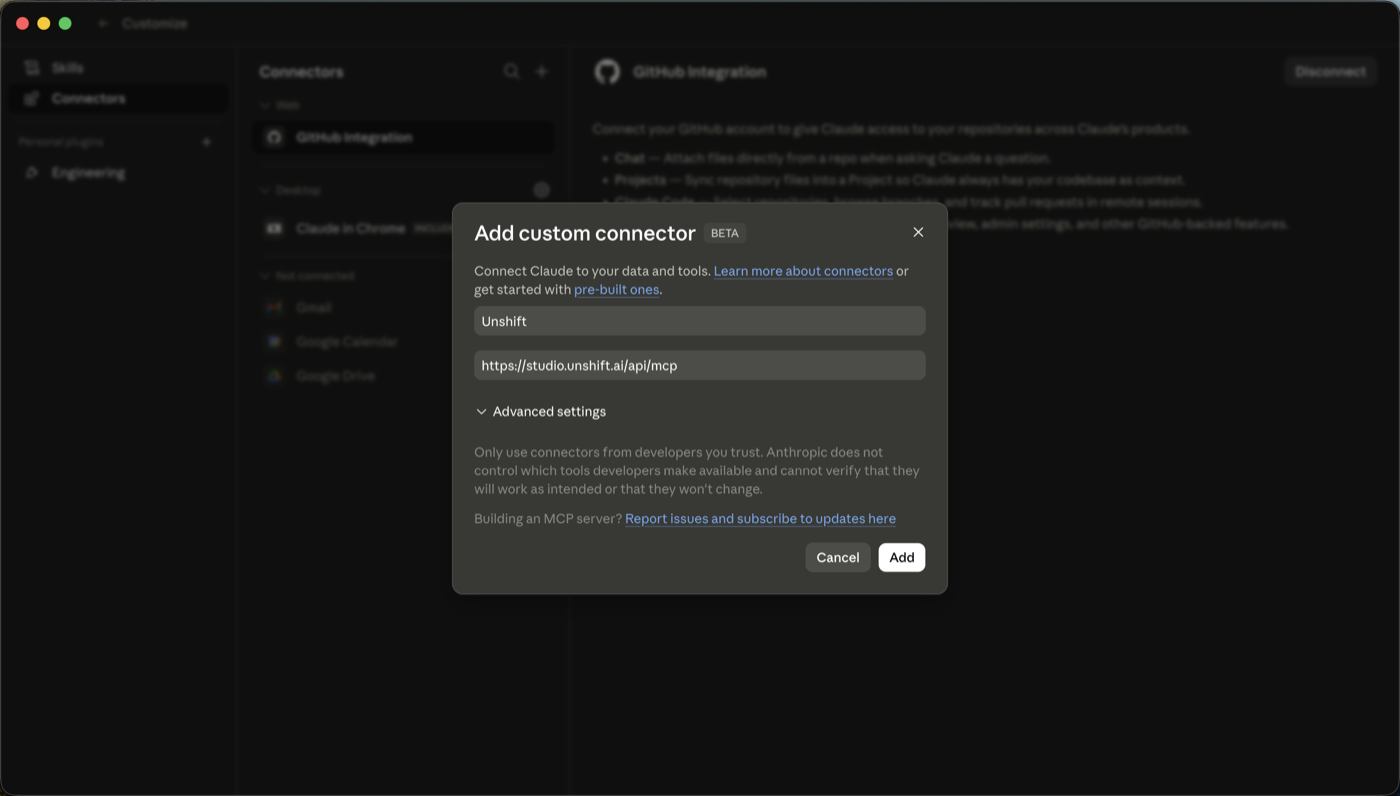Image resolution: width=1400 pixels, height=796 pixels.
Task: Click the GitHub logo in header
Action: [607, 72]
